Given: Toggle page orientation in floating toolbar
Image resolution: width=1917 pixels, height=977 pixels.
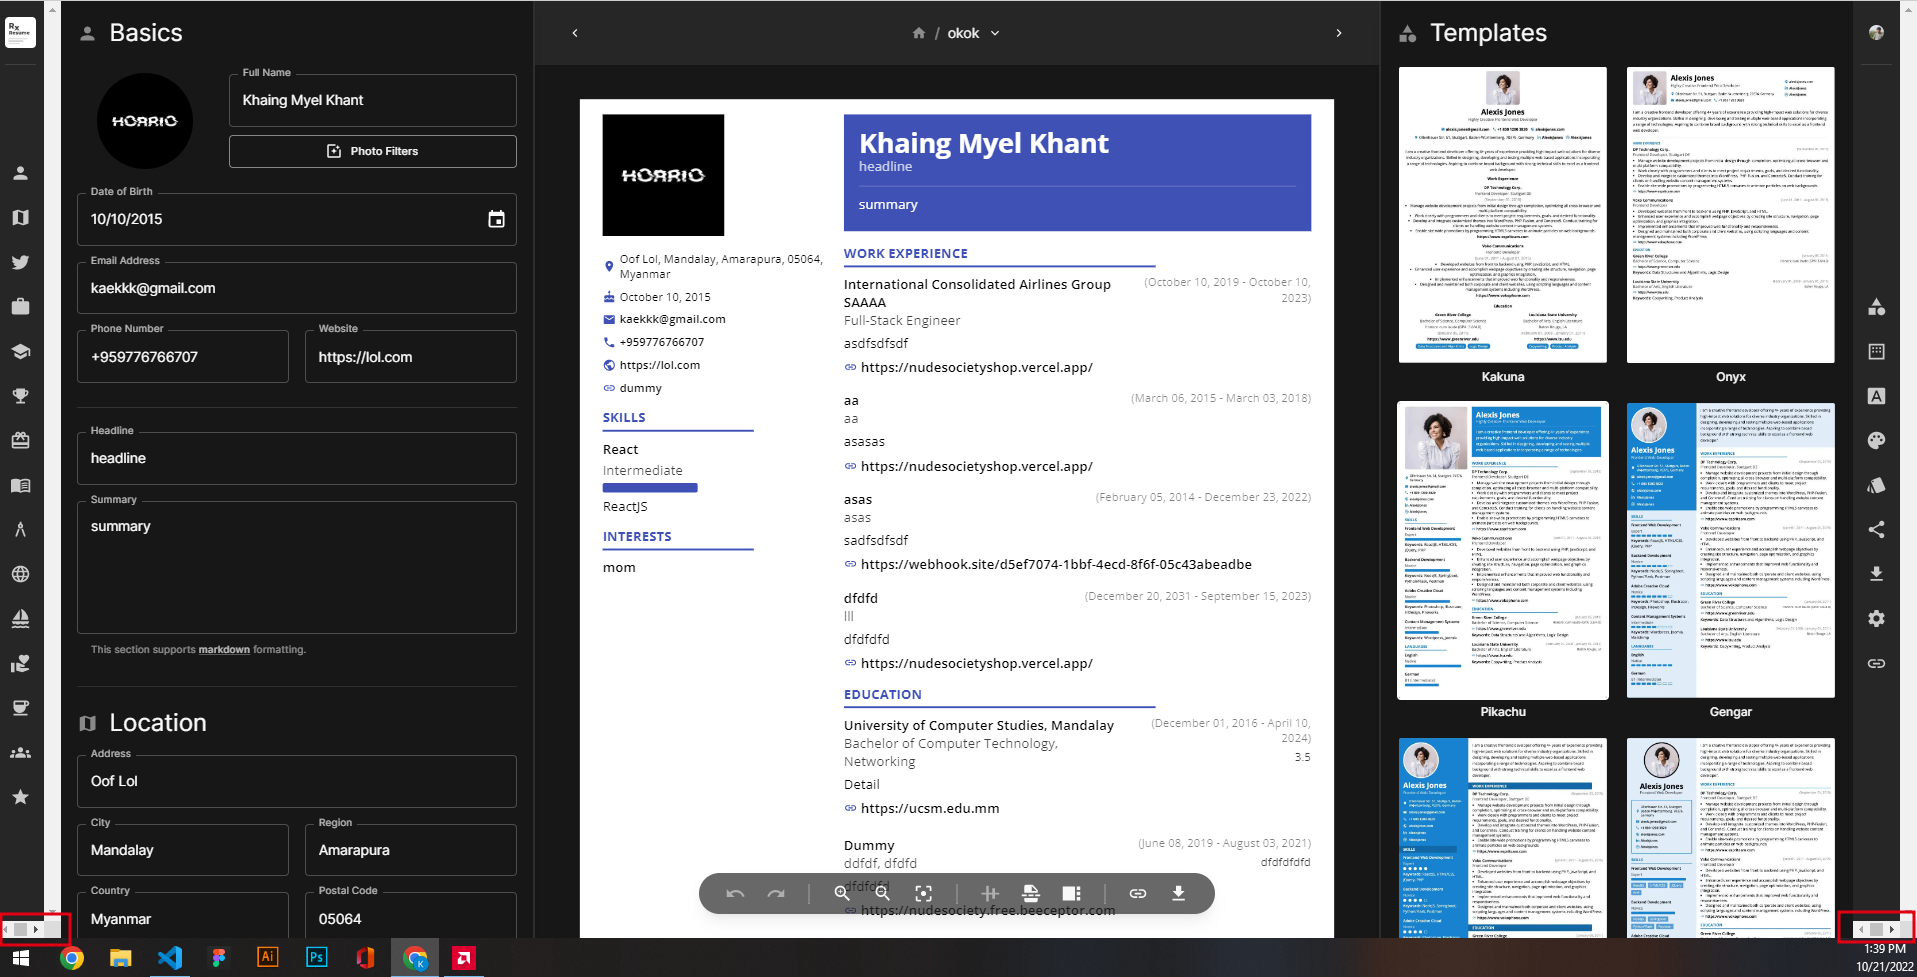Looking at the screenshot, I should (990, 893).
